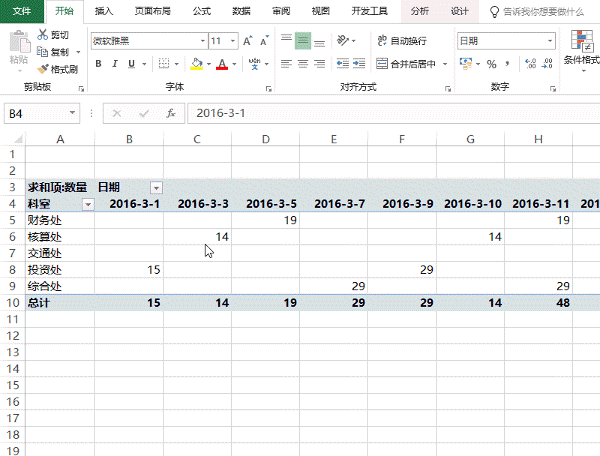Image resolution: width=600 pixels, height=456 pixels.
Task: Switch to Data (数据) tab
Action: pyautogui.click(x=241, y=11)
